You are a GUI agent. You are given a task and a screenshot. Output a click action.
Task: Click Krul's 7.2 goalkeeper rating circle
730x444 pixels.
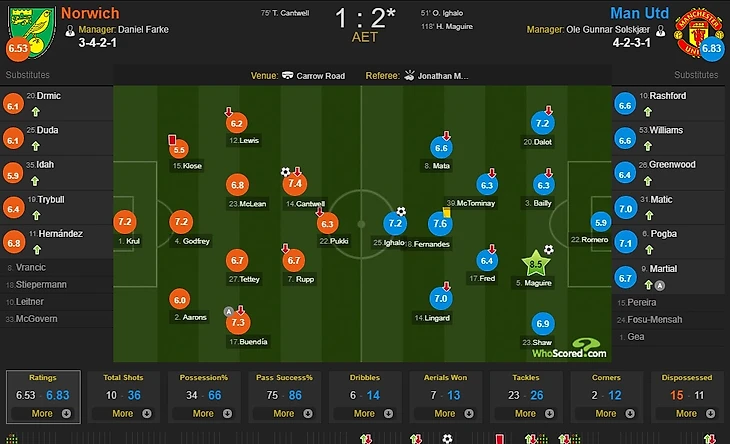pos(126,222)
